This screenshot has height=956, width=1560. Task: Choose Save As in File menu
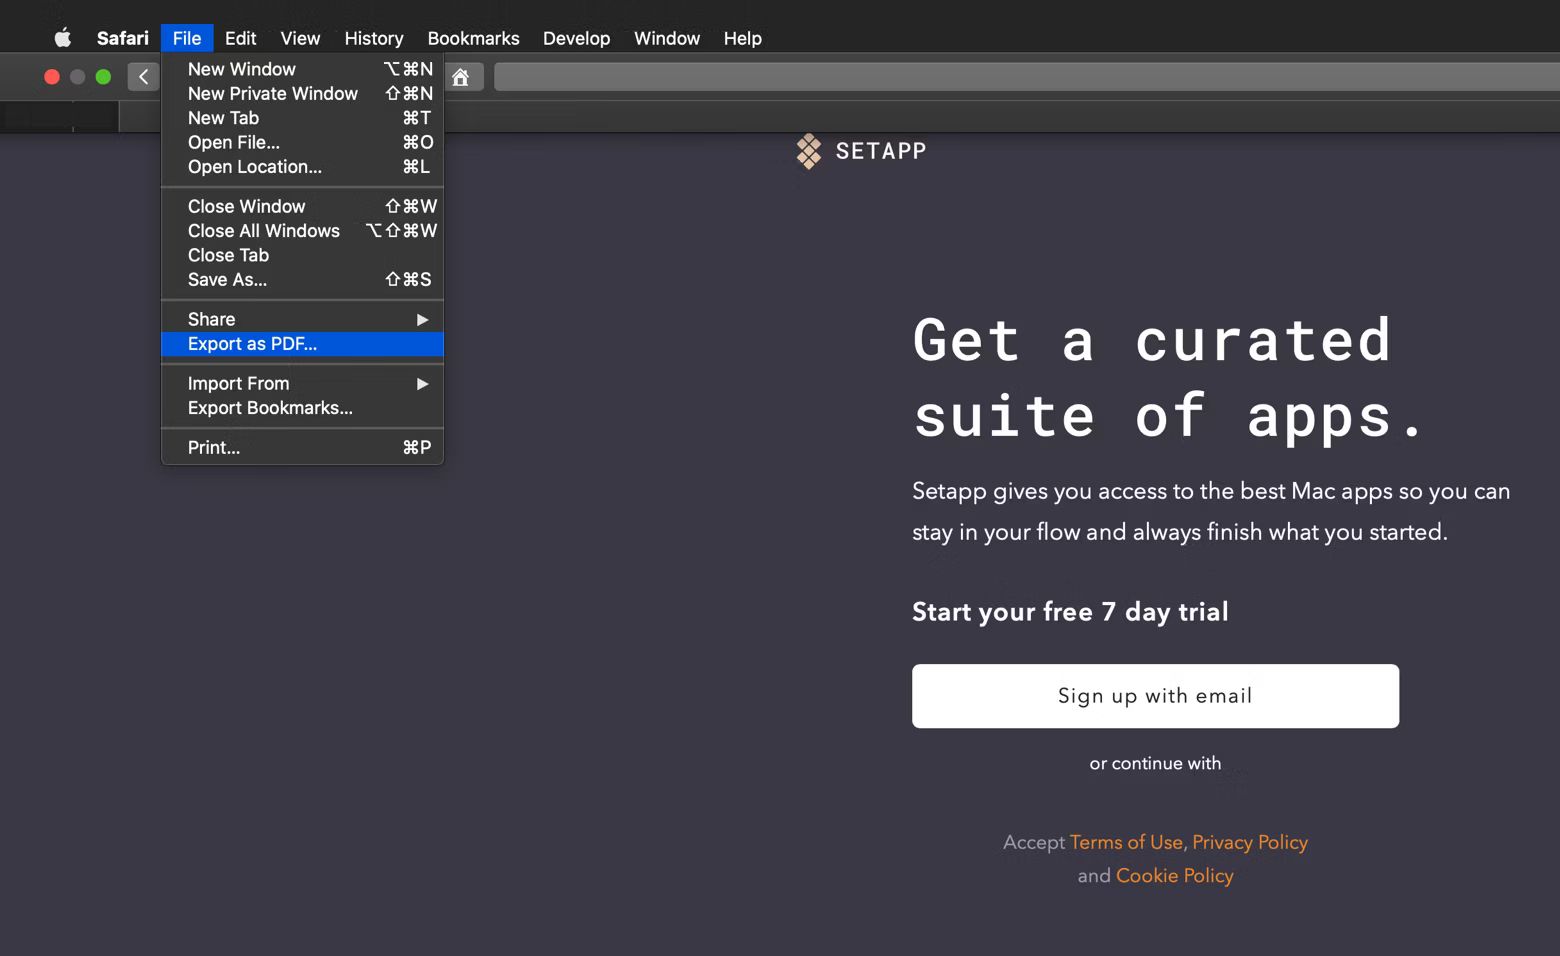tap(228, 280)
